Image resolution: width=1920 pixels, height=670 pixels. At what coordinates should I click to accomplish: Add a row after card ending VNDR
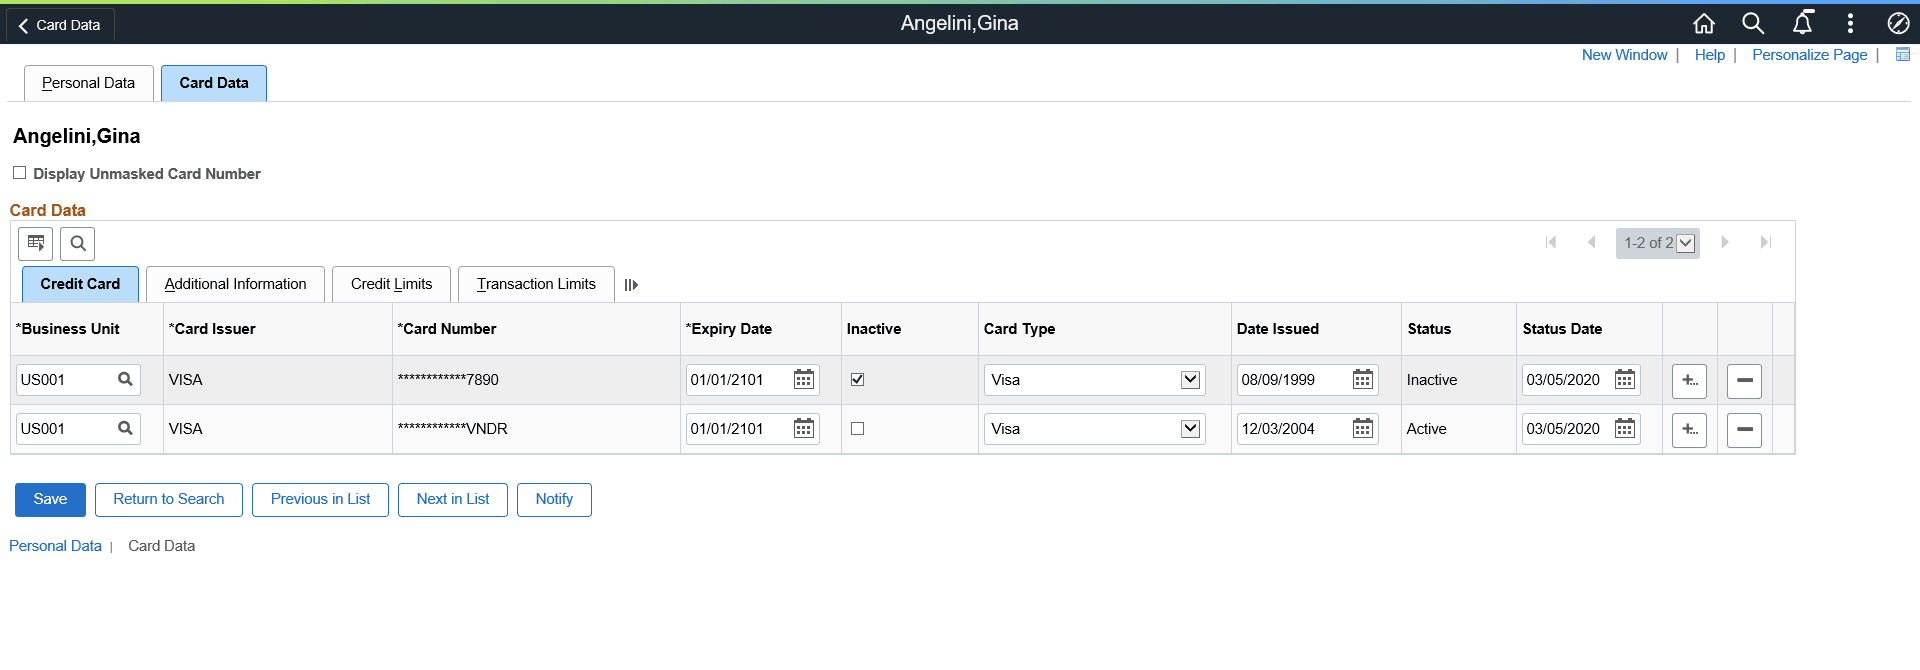pos(1689,429)
